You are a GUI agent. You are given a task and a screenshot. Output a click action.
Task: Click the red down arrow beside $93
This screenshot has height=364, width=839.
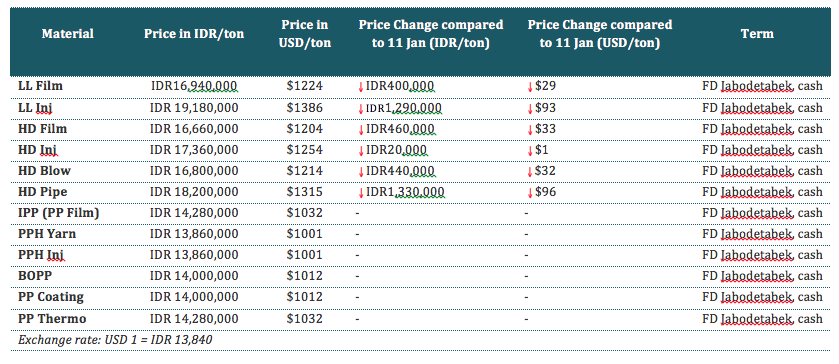530,108
